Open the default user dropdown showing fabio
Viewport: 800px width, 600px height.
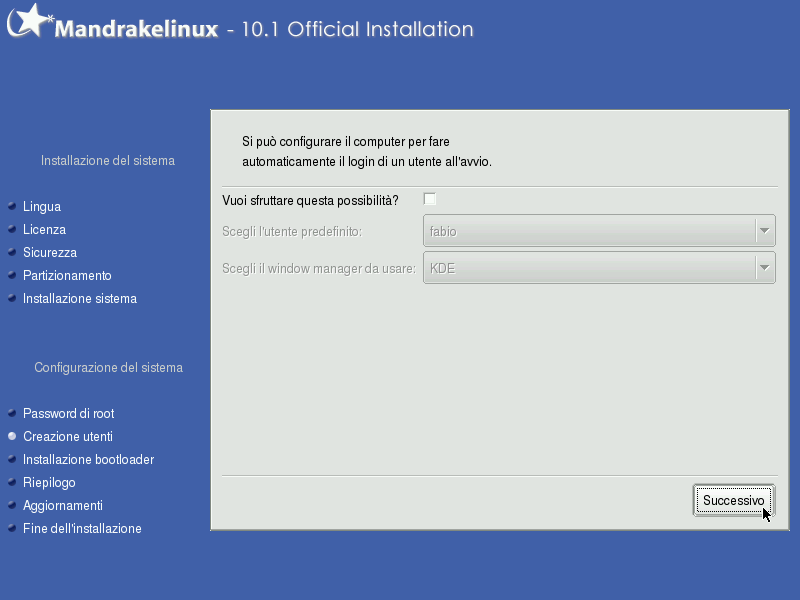click(598, 230)
